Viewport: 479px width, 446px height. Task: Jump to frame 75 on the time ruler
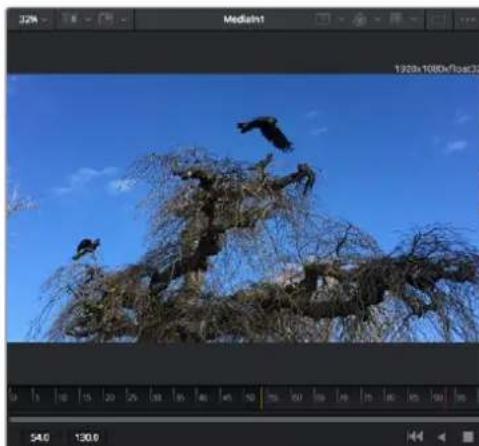pyautogui.click(x=368, y=397)
